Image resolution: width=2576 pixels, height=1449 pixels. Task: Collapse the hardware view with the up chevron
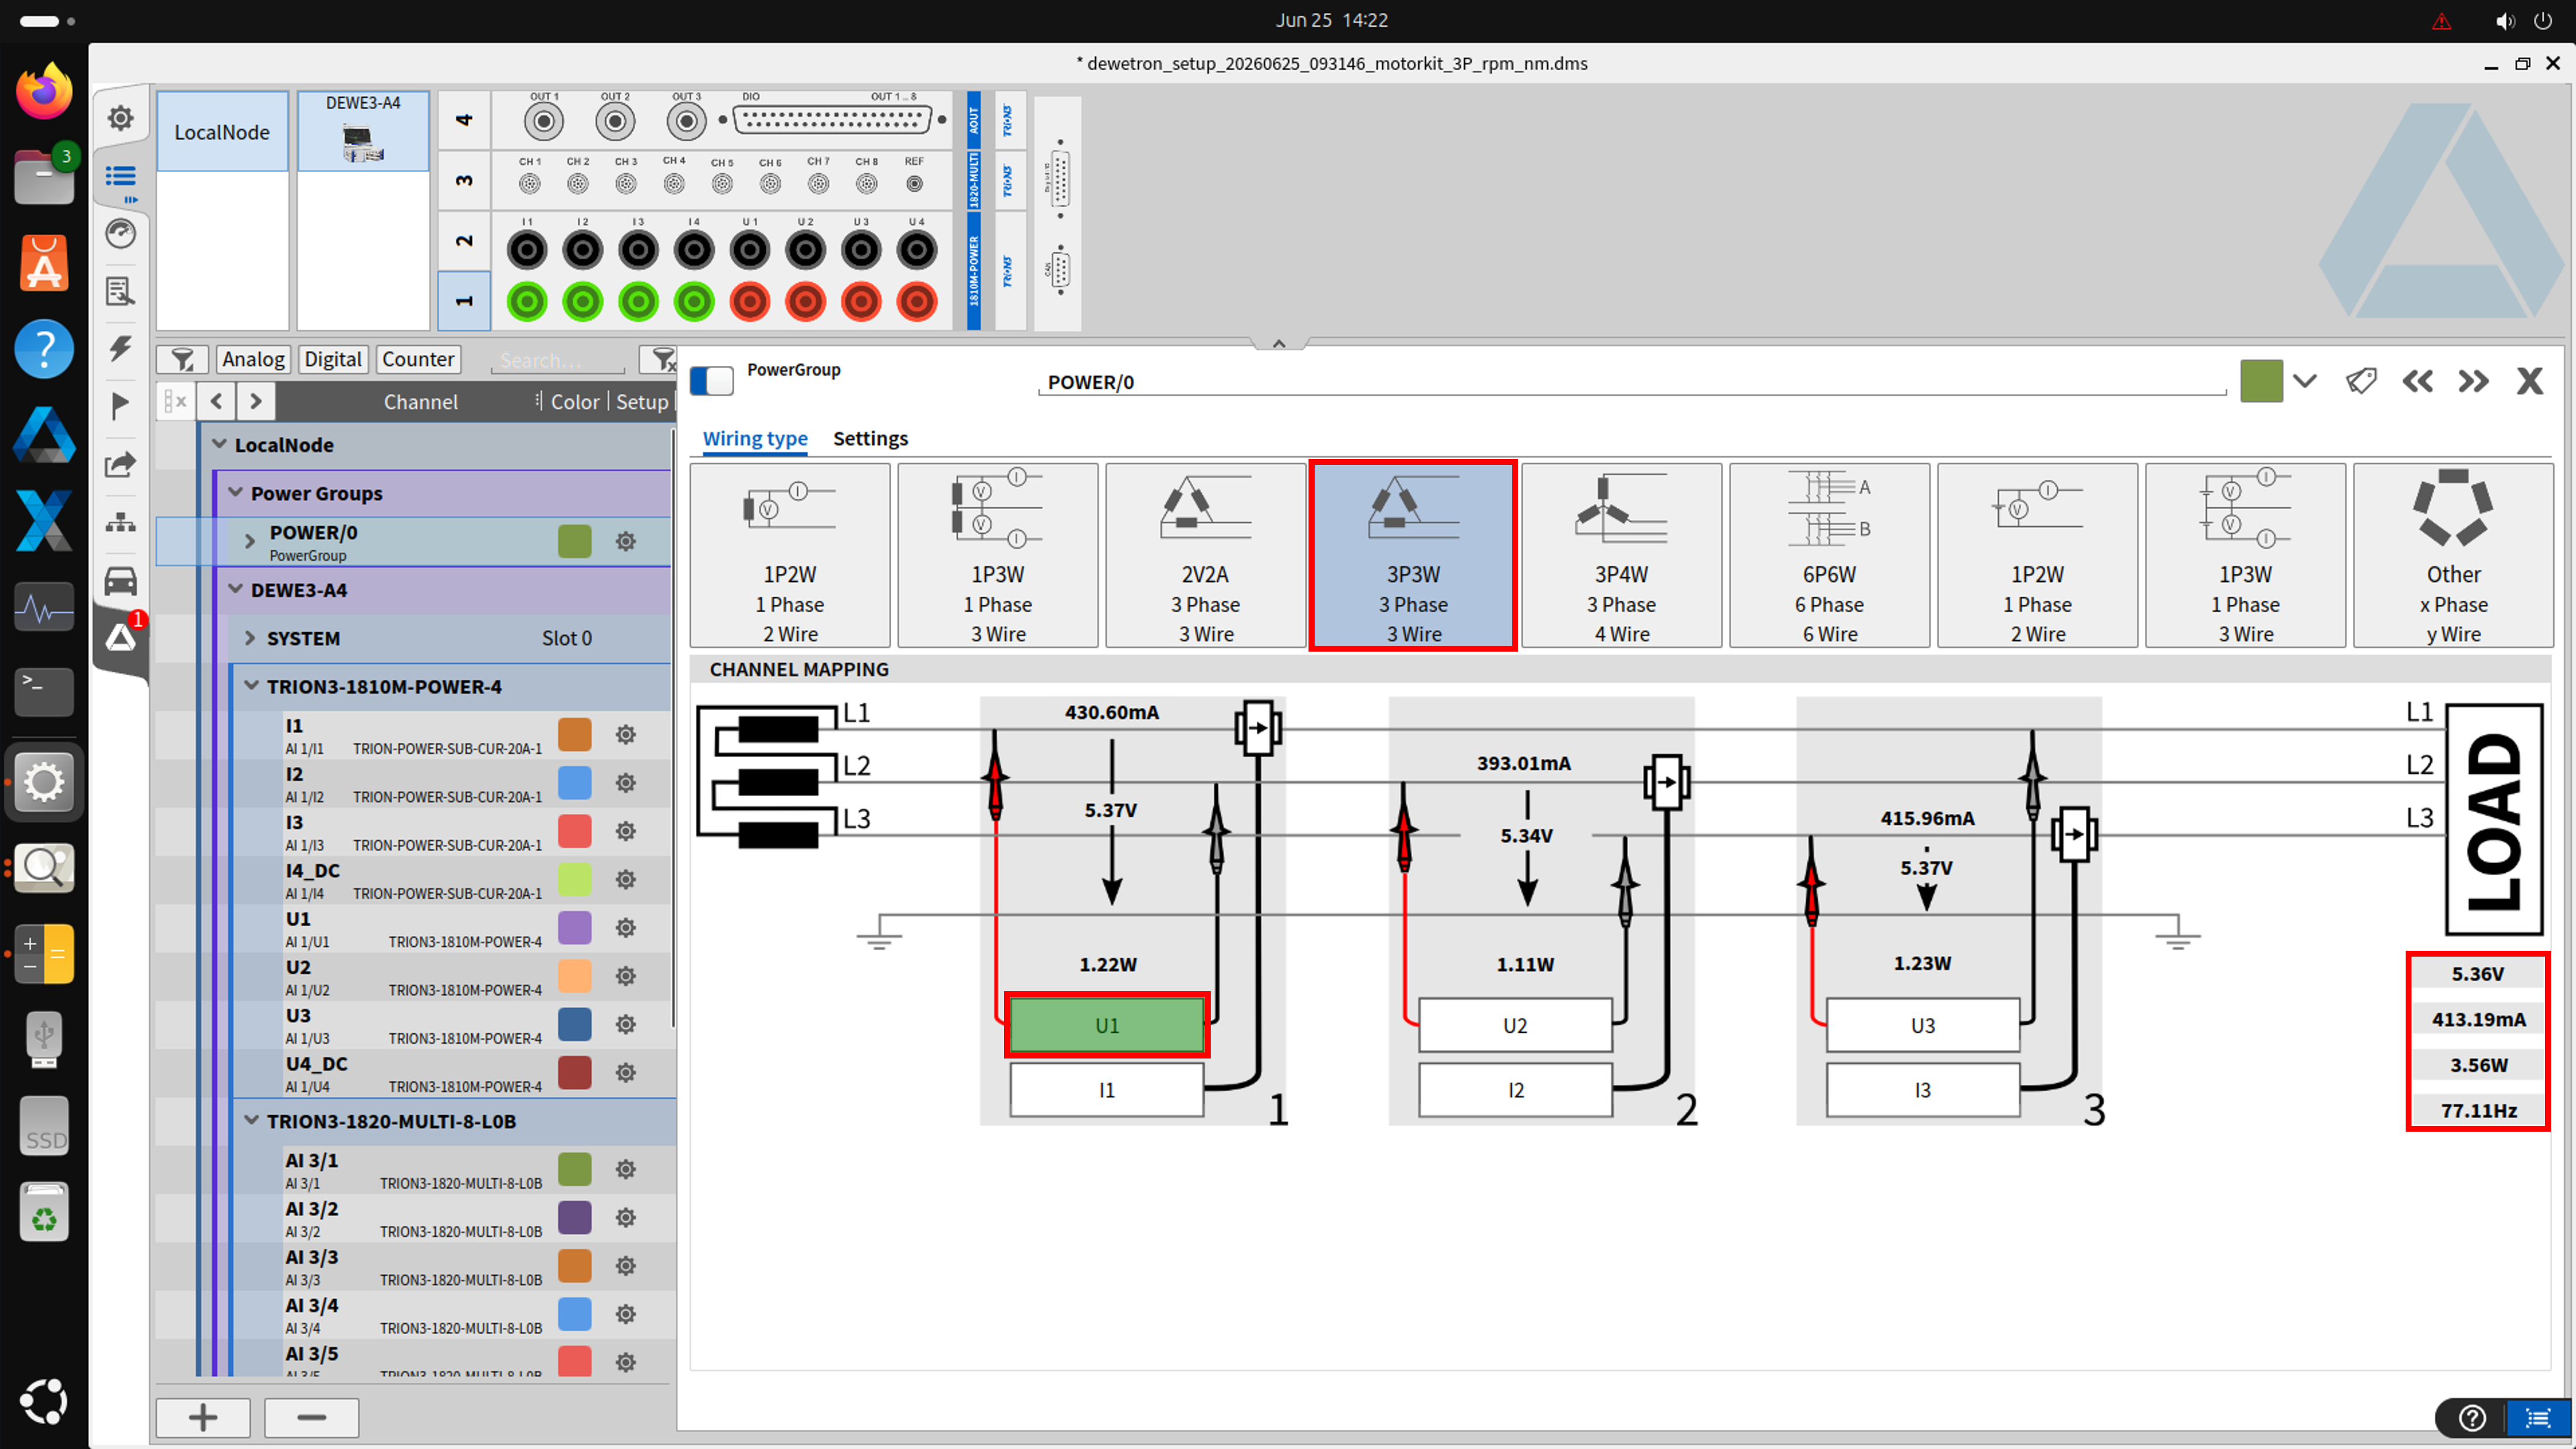coord(1279,343)
